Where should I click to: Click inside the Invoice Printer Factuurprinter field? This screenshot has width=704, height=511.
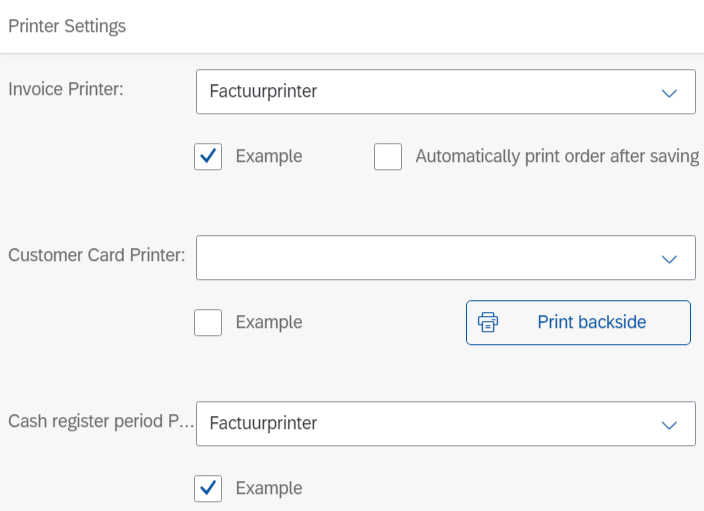[x=420, y=92]
